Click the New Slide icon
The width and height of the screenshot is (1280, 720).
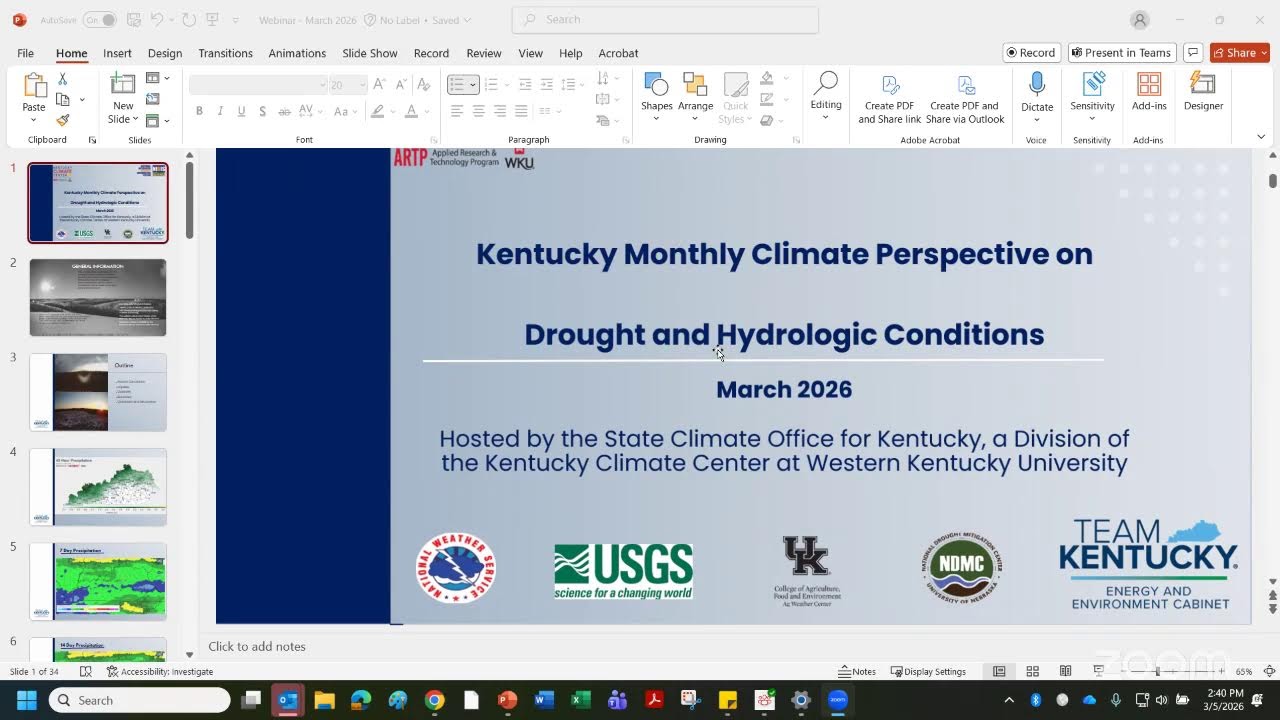pos(123,85)
